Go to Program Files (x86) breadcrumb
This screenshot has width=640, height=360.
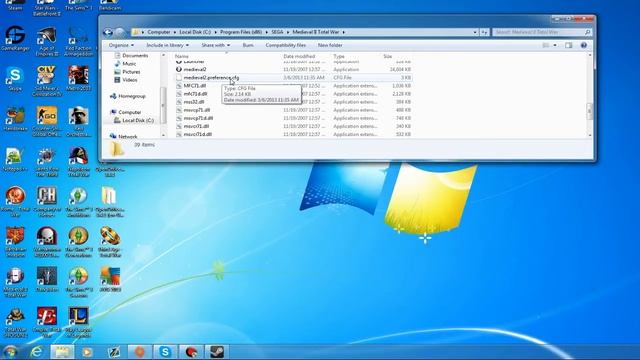coord(241,32)
